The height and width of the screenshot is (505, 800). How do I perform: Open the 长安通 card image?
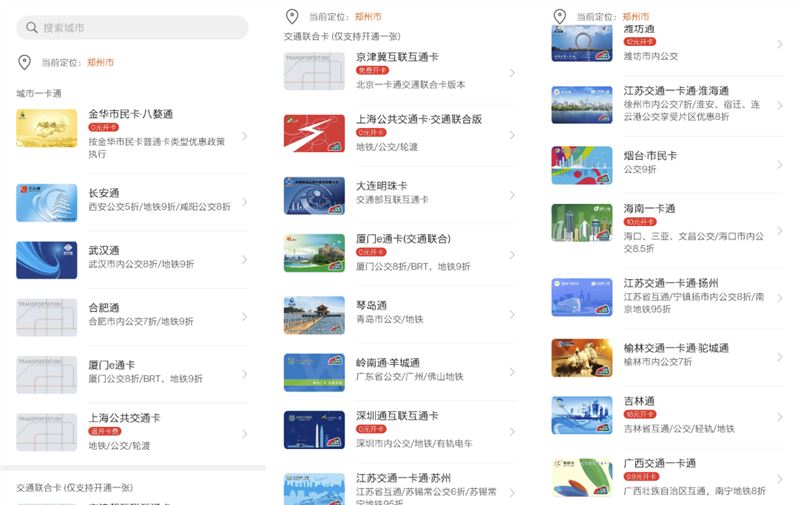(46, 203)
